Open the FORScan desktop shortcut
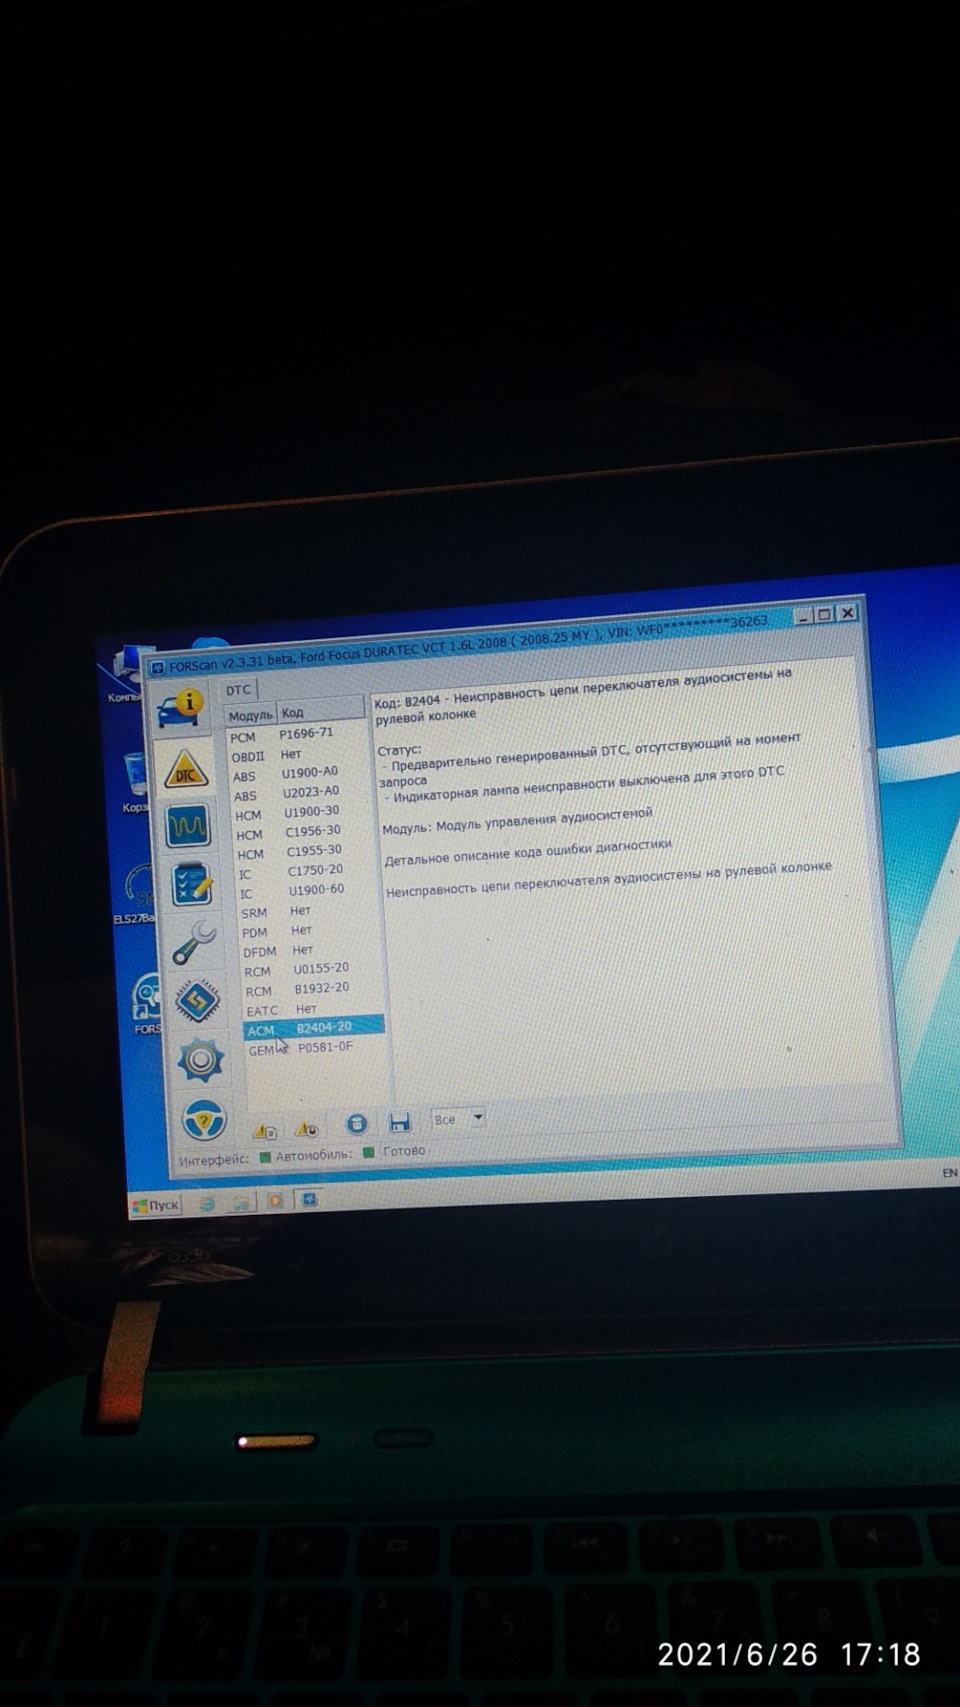960x1707 pixels. tap(146, 1005)
